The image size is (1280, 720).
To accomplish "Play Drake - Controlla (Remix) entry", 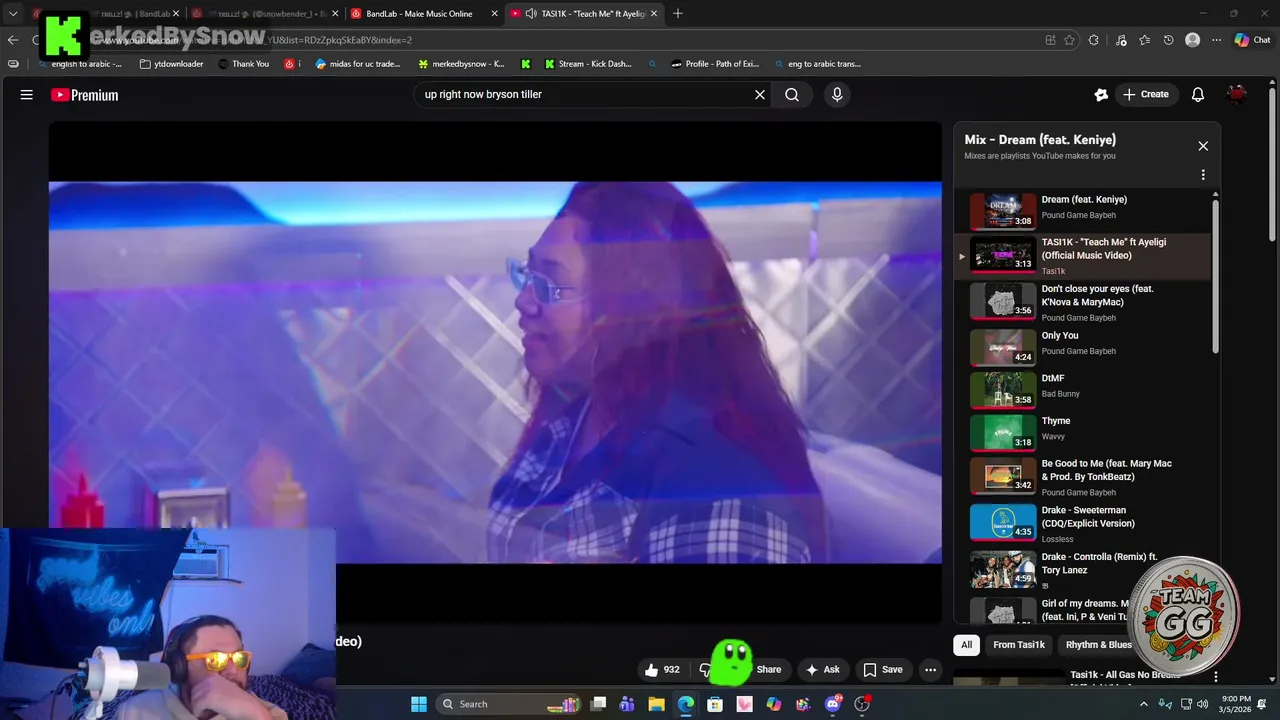I will click(1084, 569).
